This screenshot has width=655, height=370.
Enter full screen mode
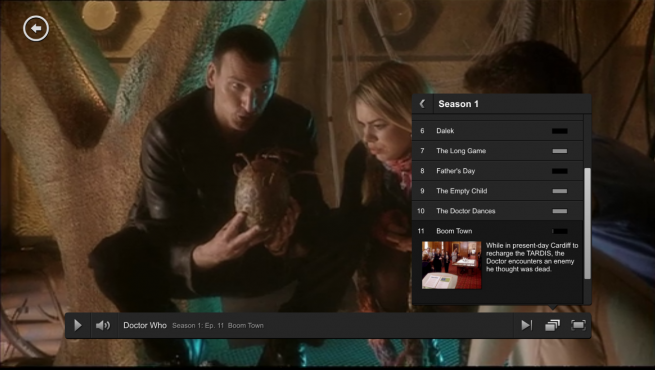click(x=578, y=325)
